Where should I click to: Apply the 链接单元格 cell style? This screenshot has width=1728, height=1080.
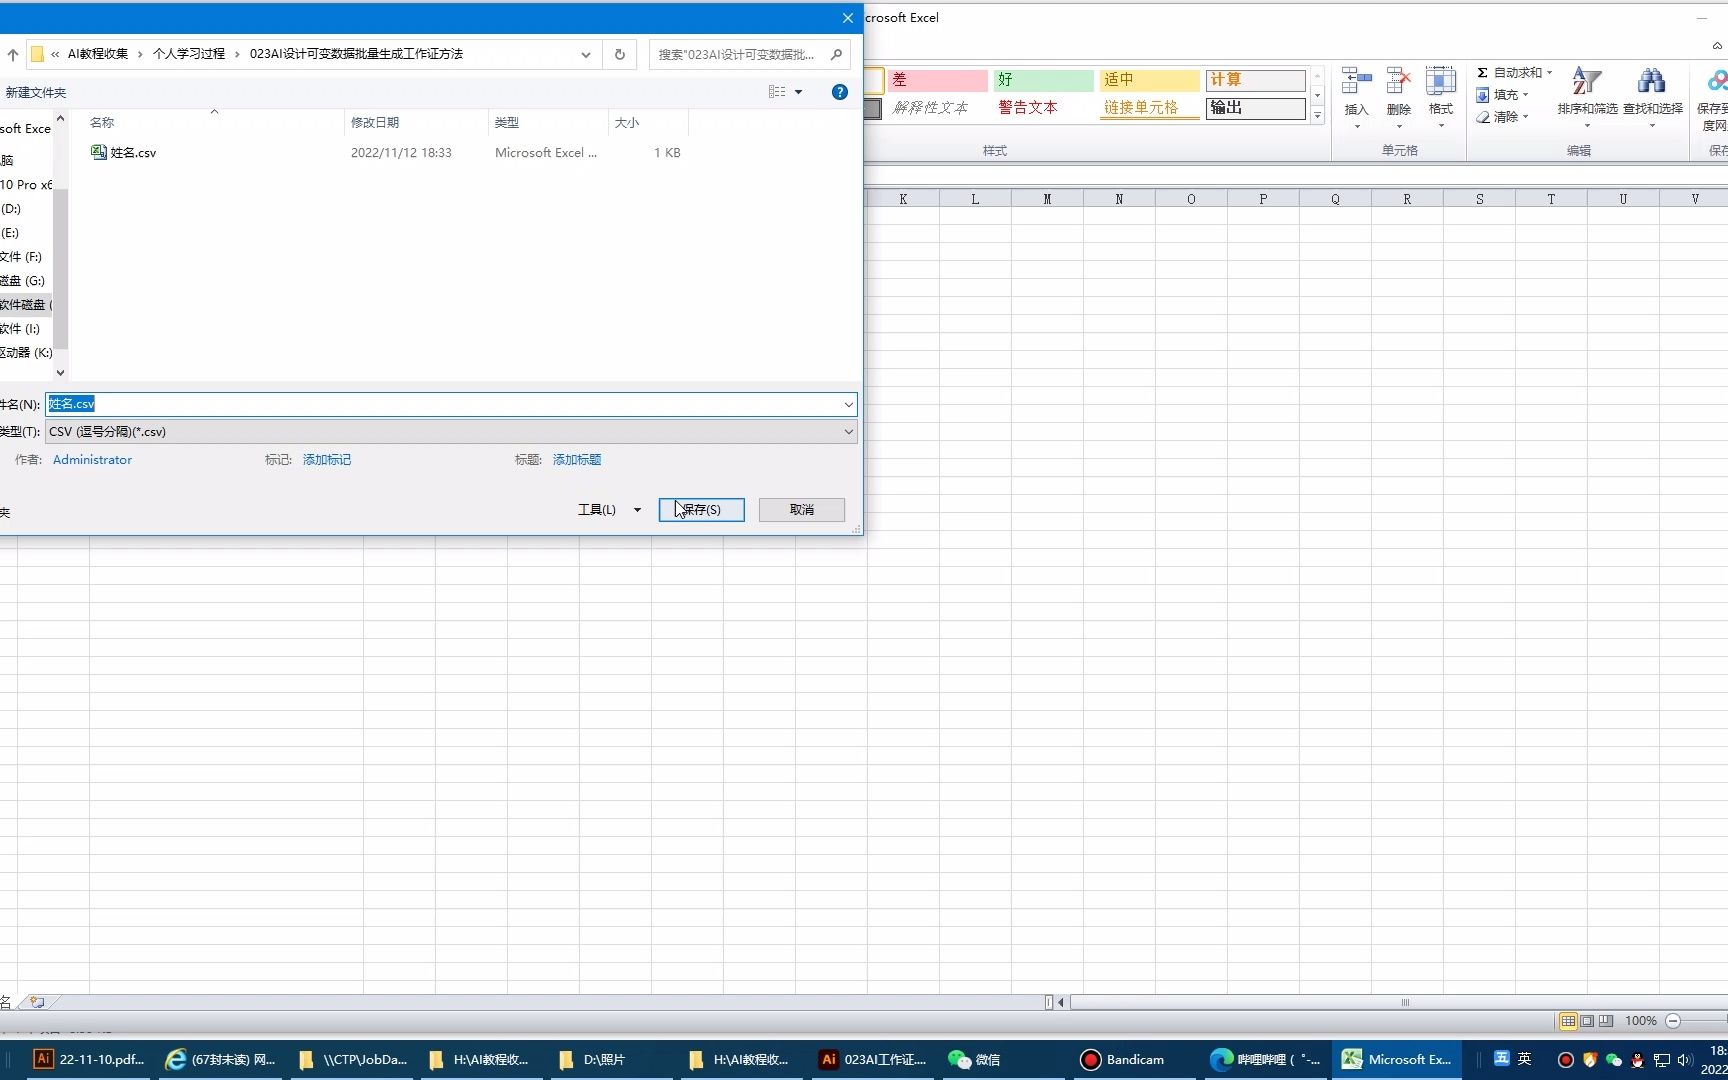pos(1149,108)
